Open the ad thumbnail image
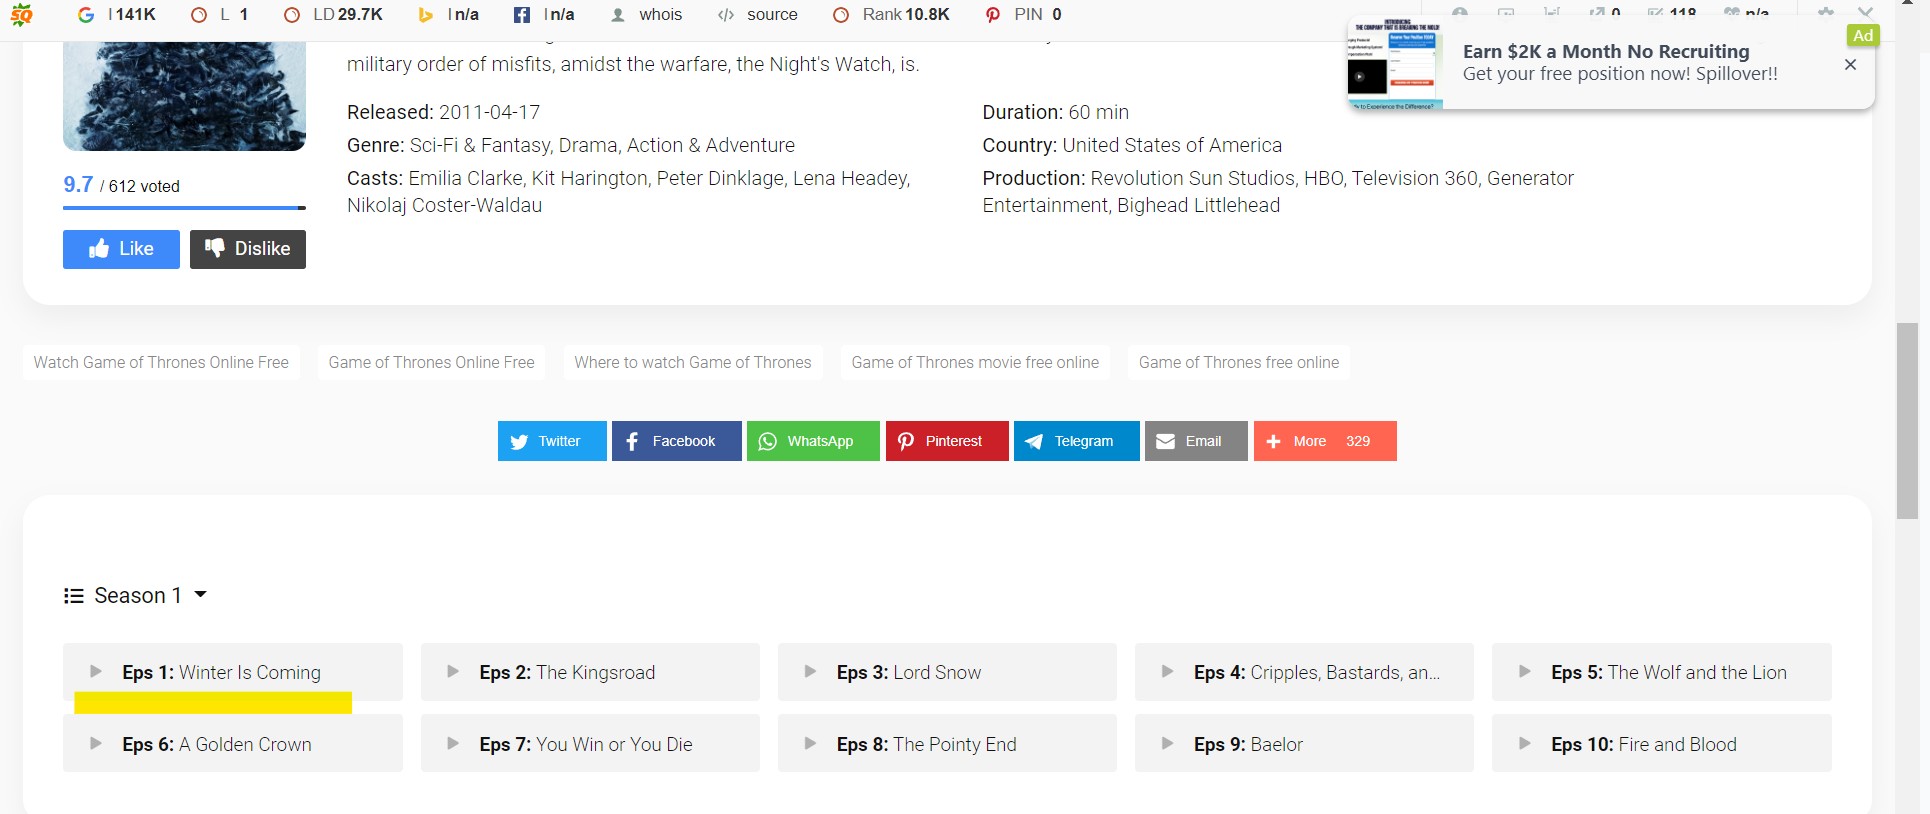Screen dimensions: 1930x814 (x=1395, y=64)
